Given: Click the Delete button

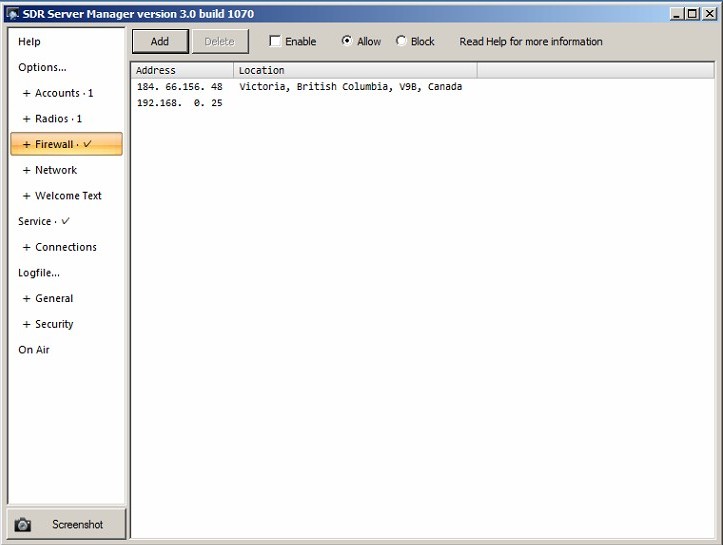Looking at the screenshot, I should click(x=220, y=41).
